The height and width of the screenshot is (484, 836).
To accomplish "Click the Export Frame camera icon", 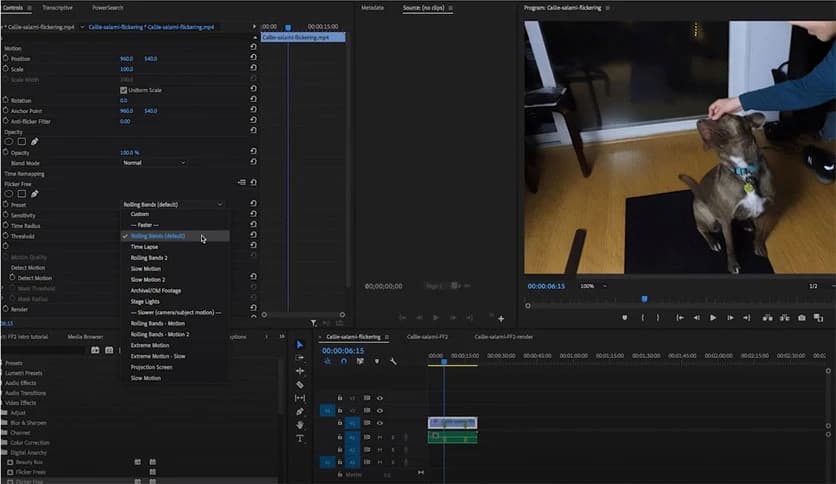I will tap(801, 318).
